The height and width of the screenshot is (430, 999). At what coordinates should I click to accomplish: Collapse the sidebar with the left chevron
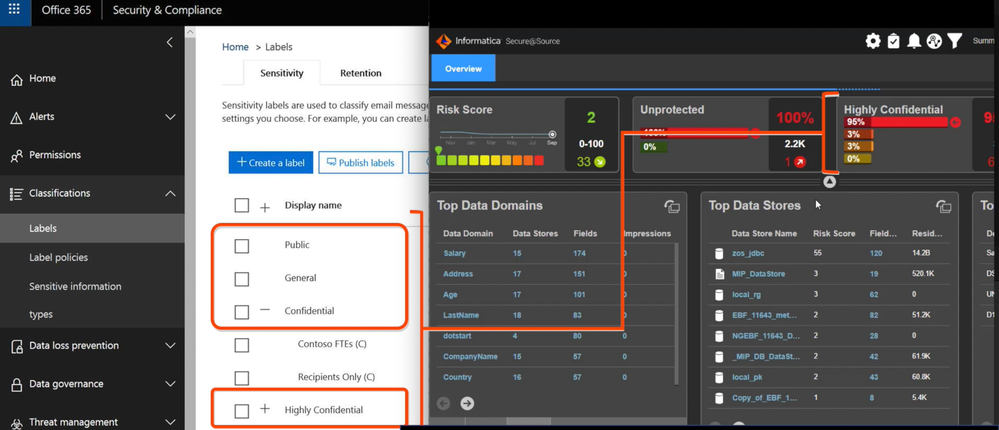169,42
